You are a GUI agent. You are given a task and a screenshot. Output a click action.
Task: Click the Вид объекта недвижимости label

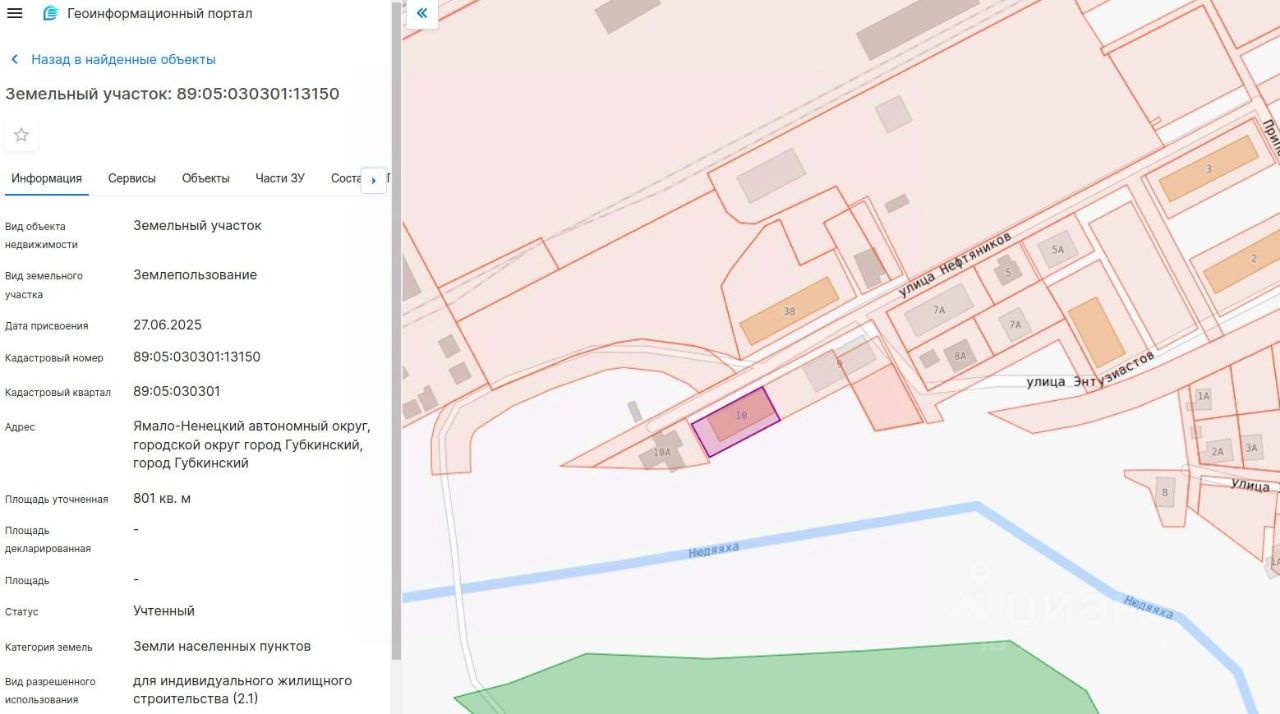point(41,235)
